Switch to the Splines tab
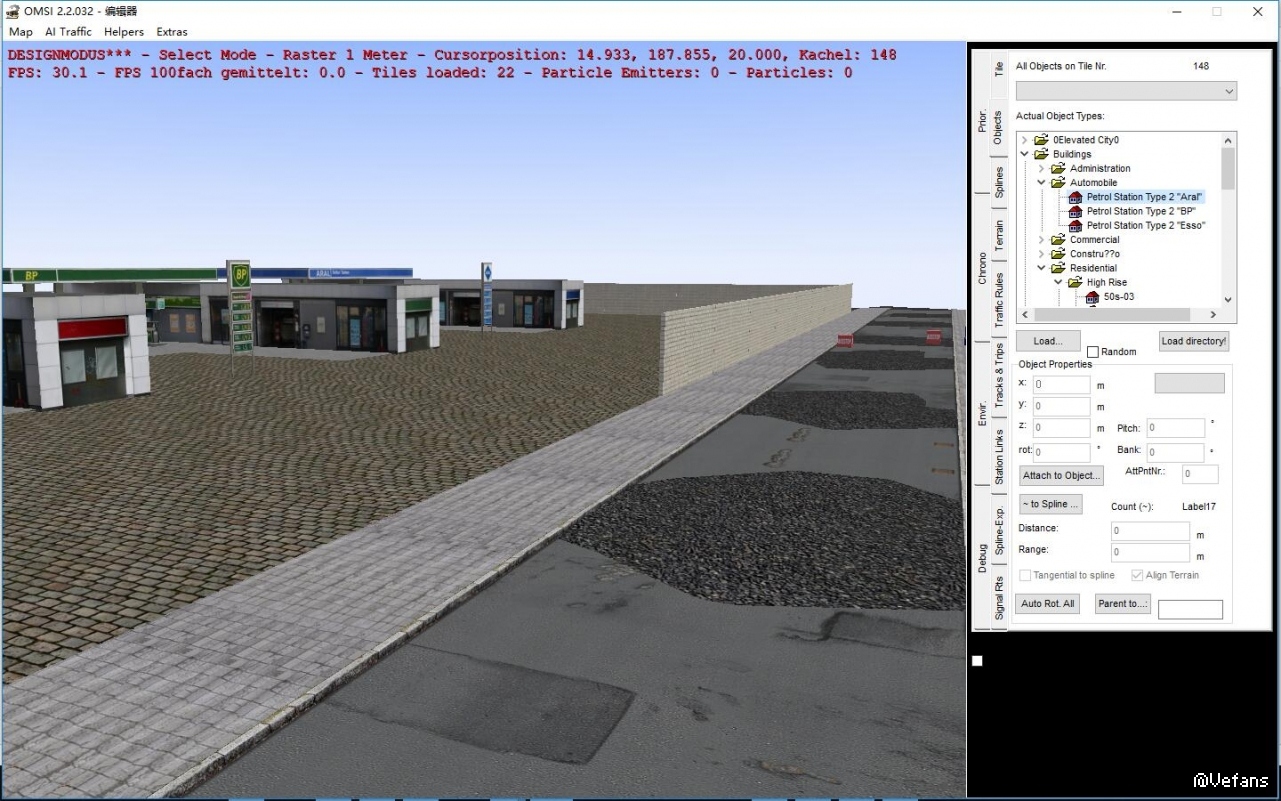Screen dimensions: 1281x801 point(998,182)
